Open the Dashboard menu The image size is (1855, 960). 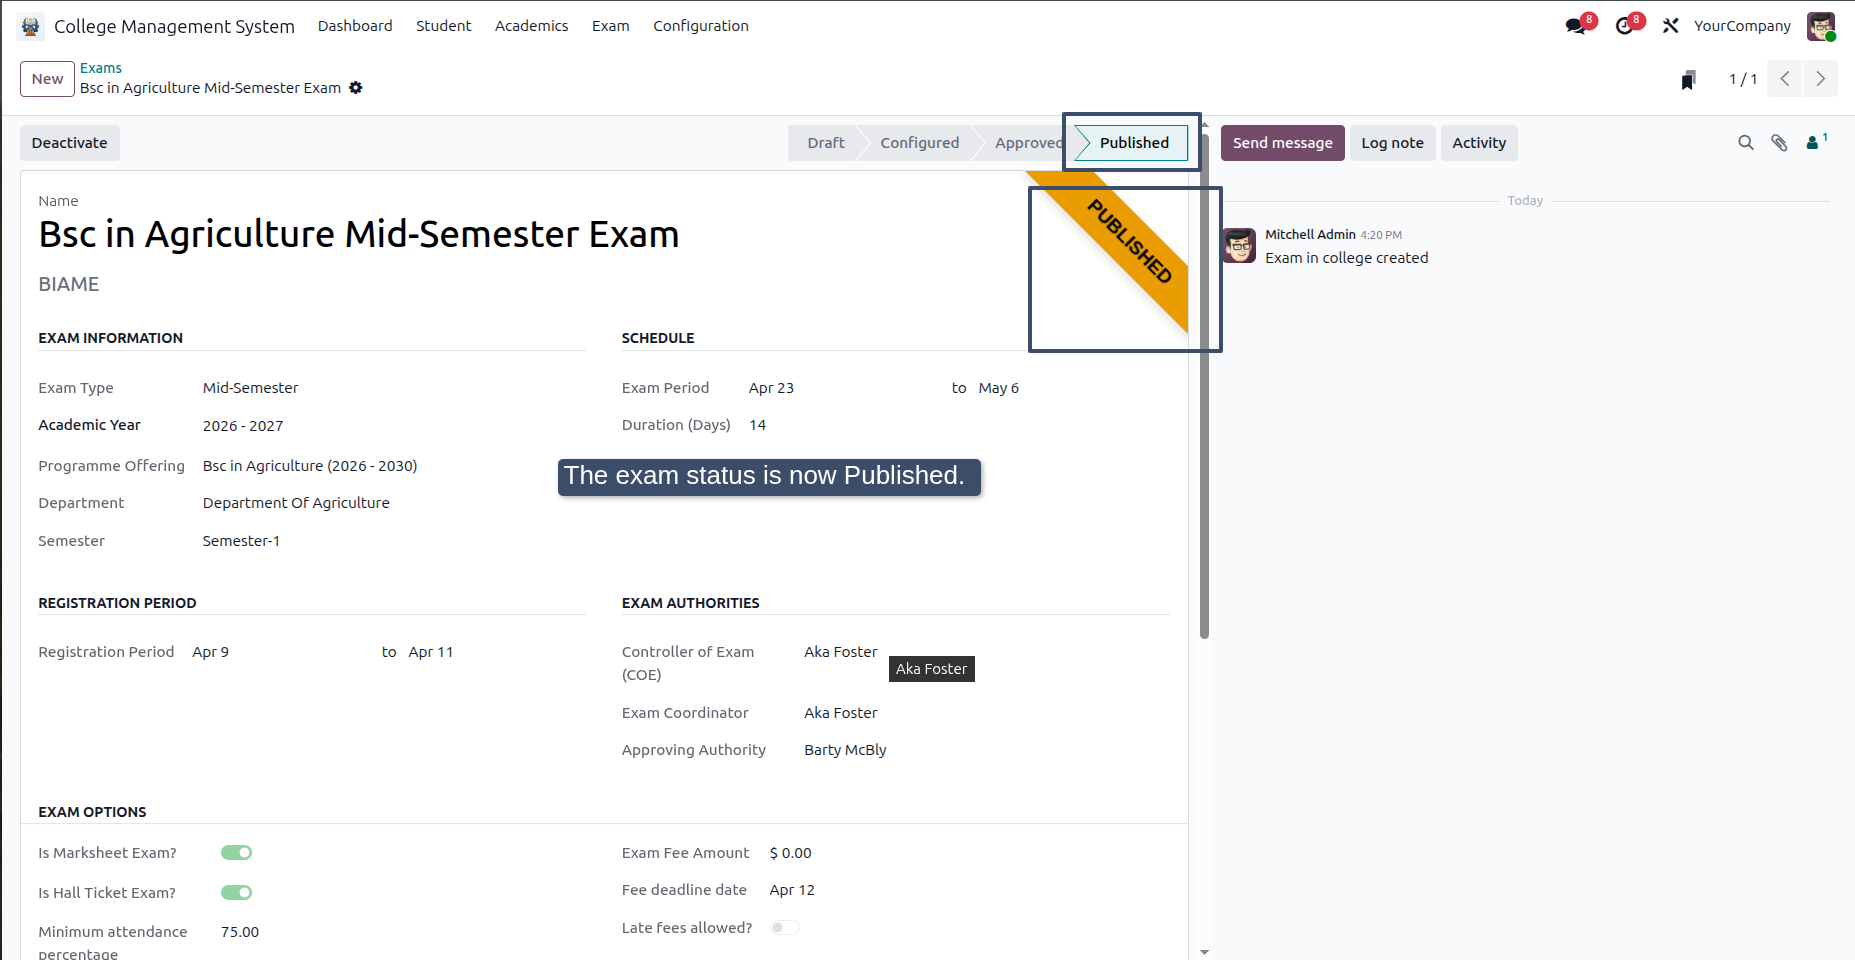pyautogui.click(x=355, y=26)
